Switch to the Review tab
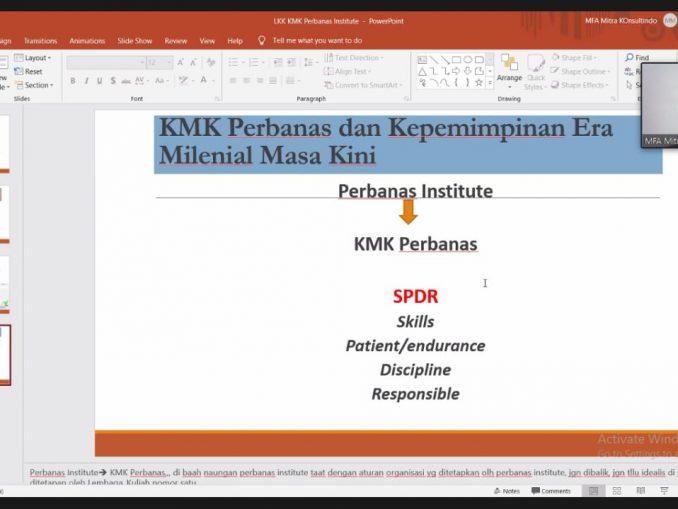This screenshot has width=678, height=509. pyautogui.click(x=176, y=41)
